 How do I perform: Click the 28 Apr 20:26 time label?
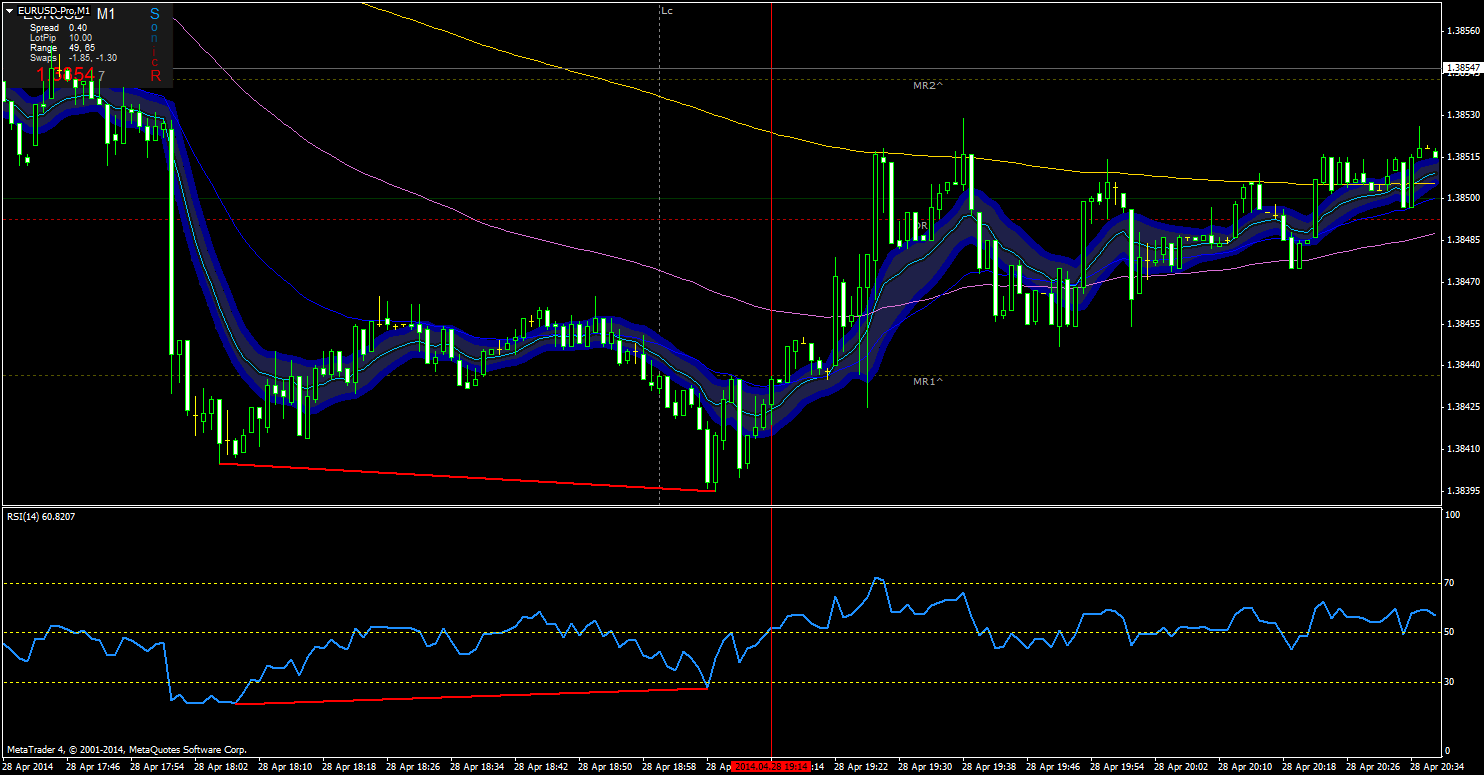pyautogui.click(x=1372, y=767)
